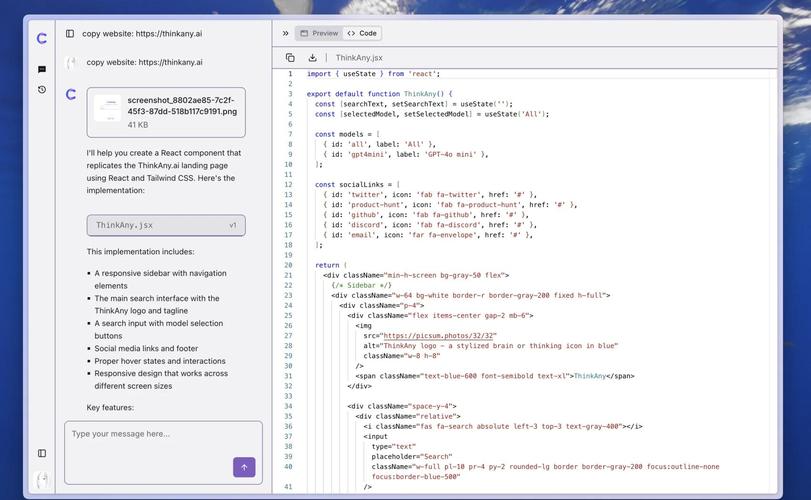Open the chat messages icon in sidebar
Image resolution: width=811 pixels, height=500 pixels.
point(42,70)
